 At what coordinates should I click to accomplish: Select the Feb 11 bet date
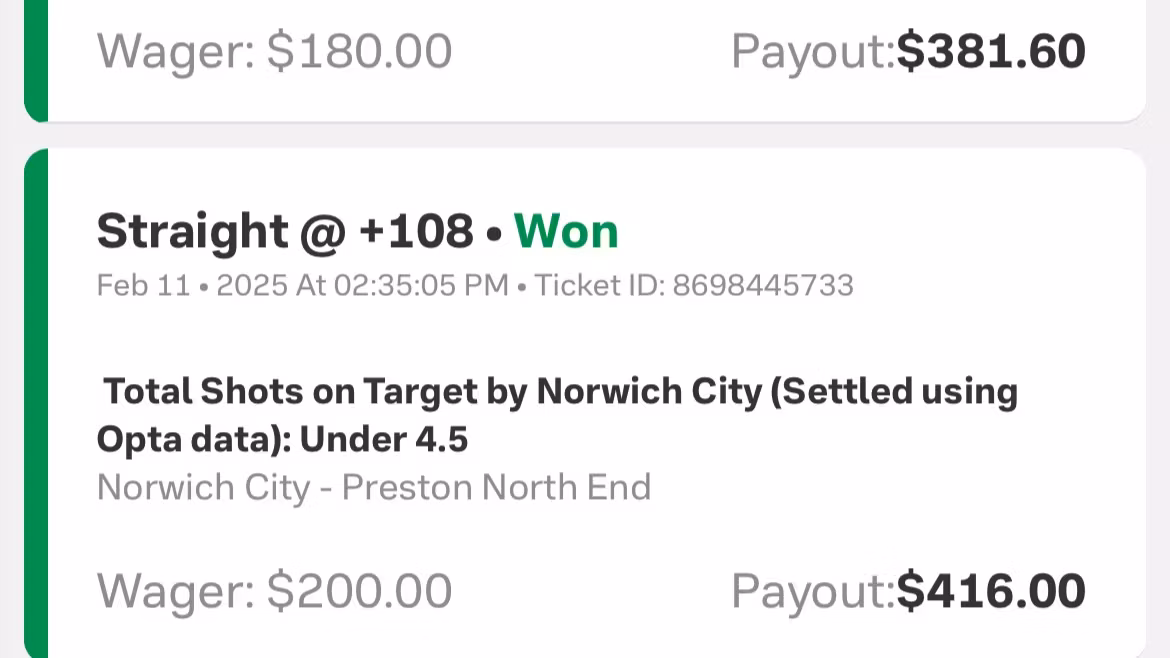(x=143, y=286)
